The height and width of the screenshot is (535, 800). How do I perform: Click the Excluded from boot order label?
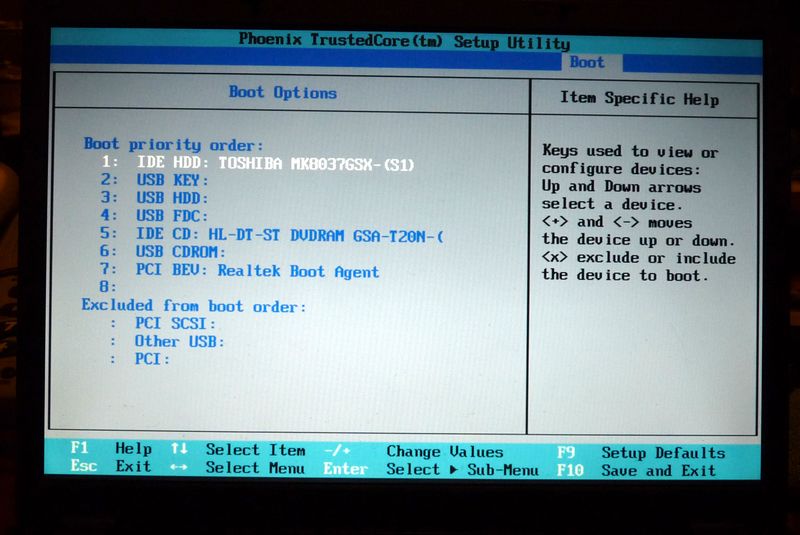(x=194, y=305)
